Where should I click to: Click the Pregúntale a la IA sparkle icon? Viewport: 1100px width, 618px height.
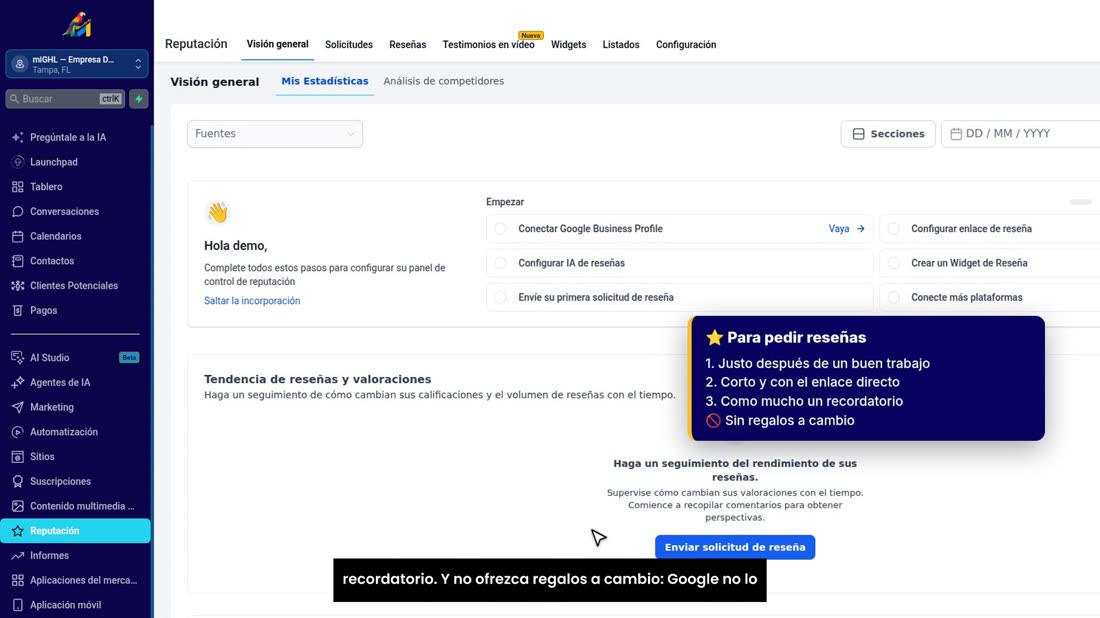point(18,137)
